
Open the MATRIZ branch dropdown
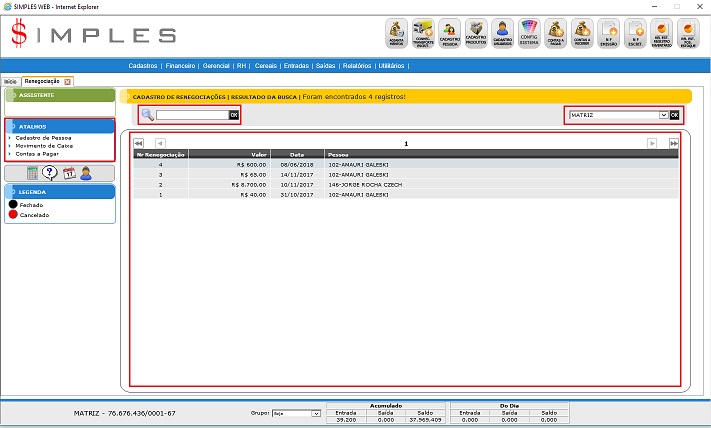pos(662,115)
